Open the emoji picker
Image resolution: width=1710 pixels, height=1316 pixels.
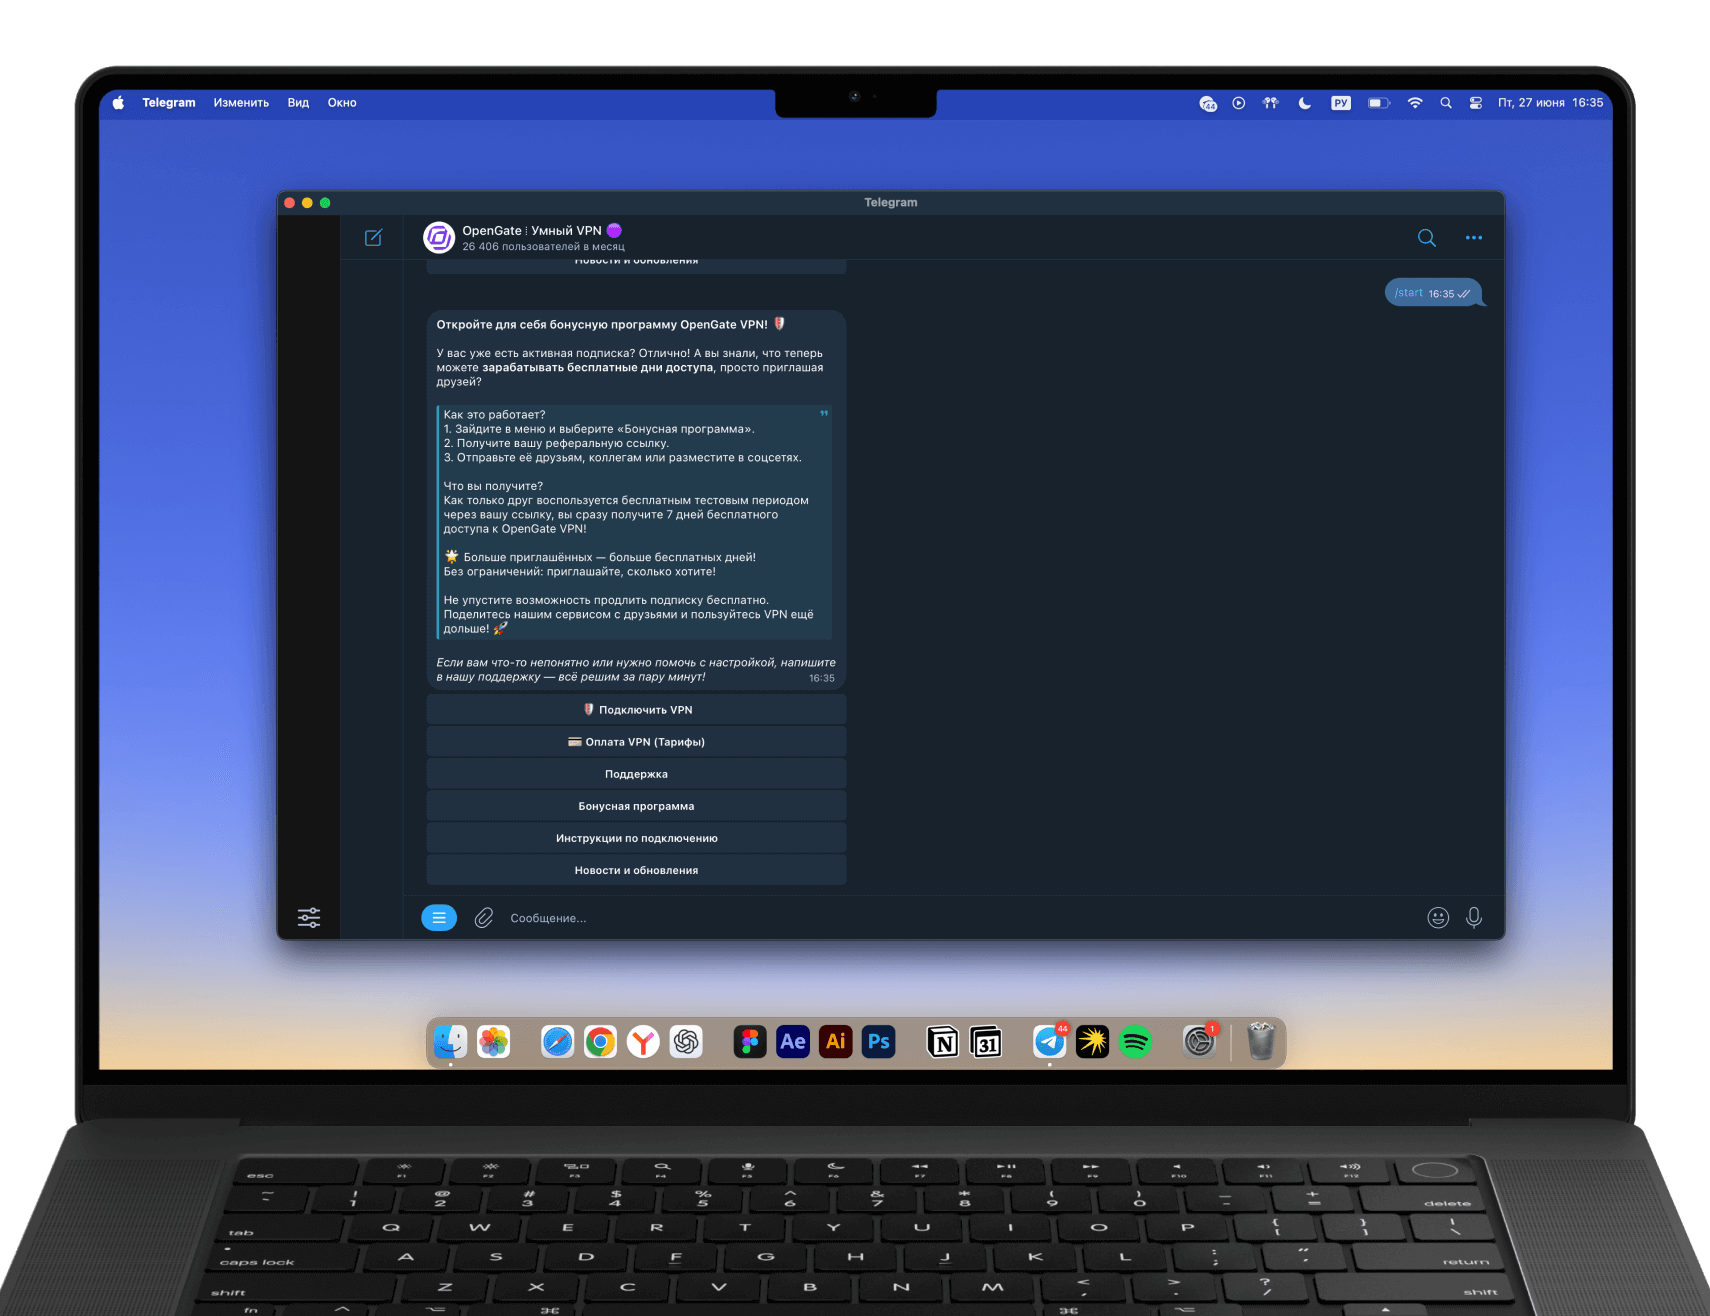click(1438, 918)
